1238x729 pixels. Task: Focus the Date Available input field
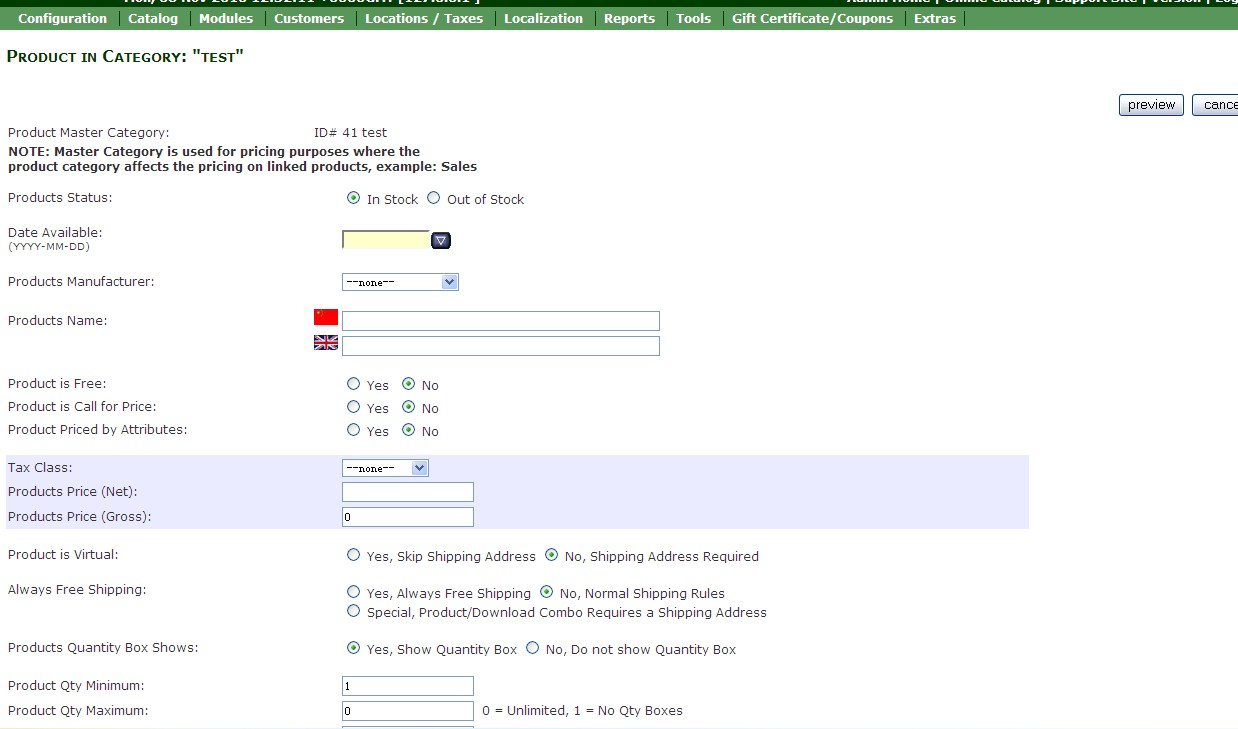tap(386, 240)
